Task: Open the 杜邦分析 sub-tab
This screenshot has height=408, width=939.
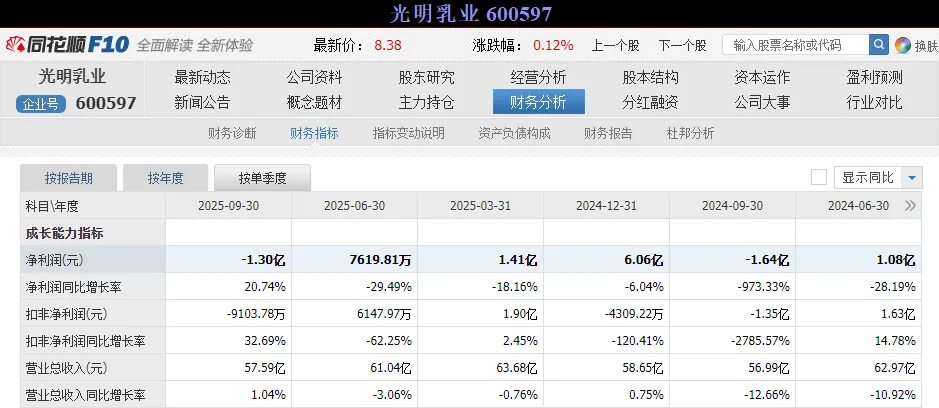Action: [690, 133]
